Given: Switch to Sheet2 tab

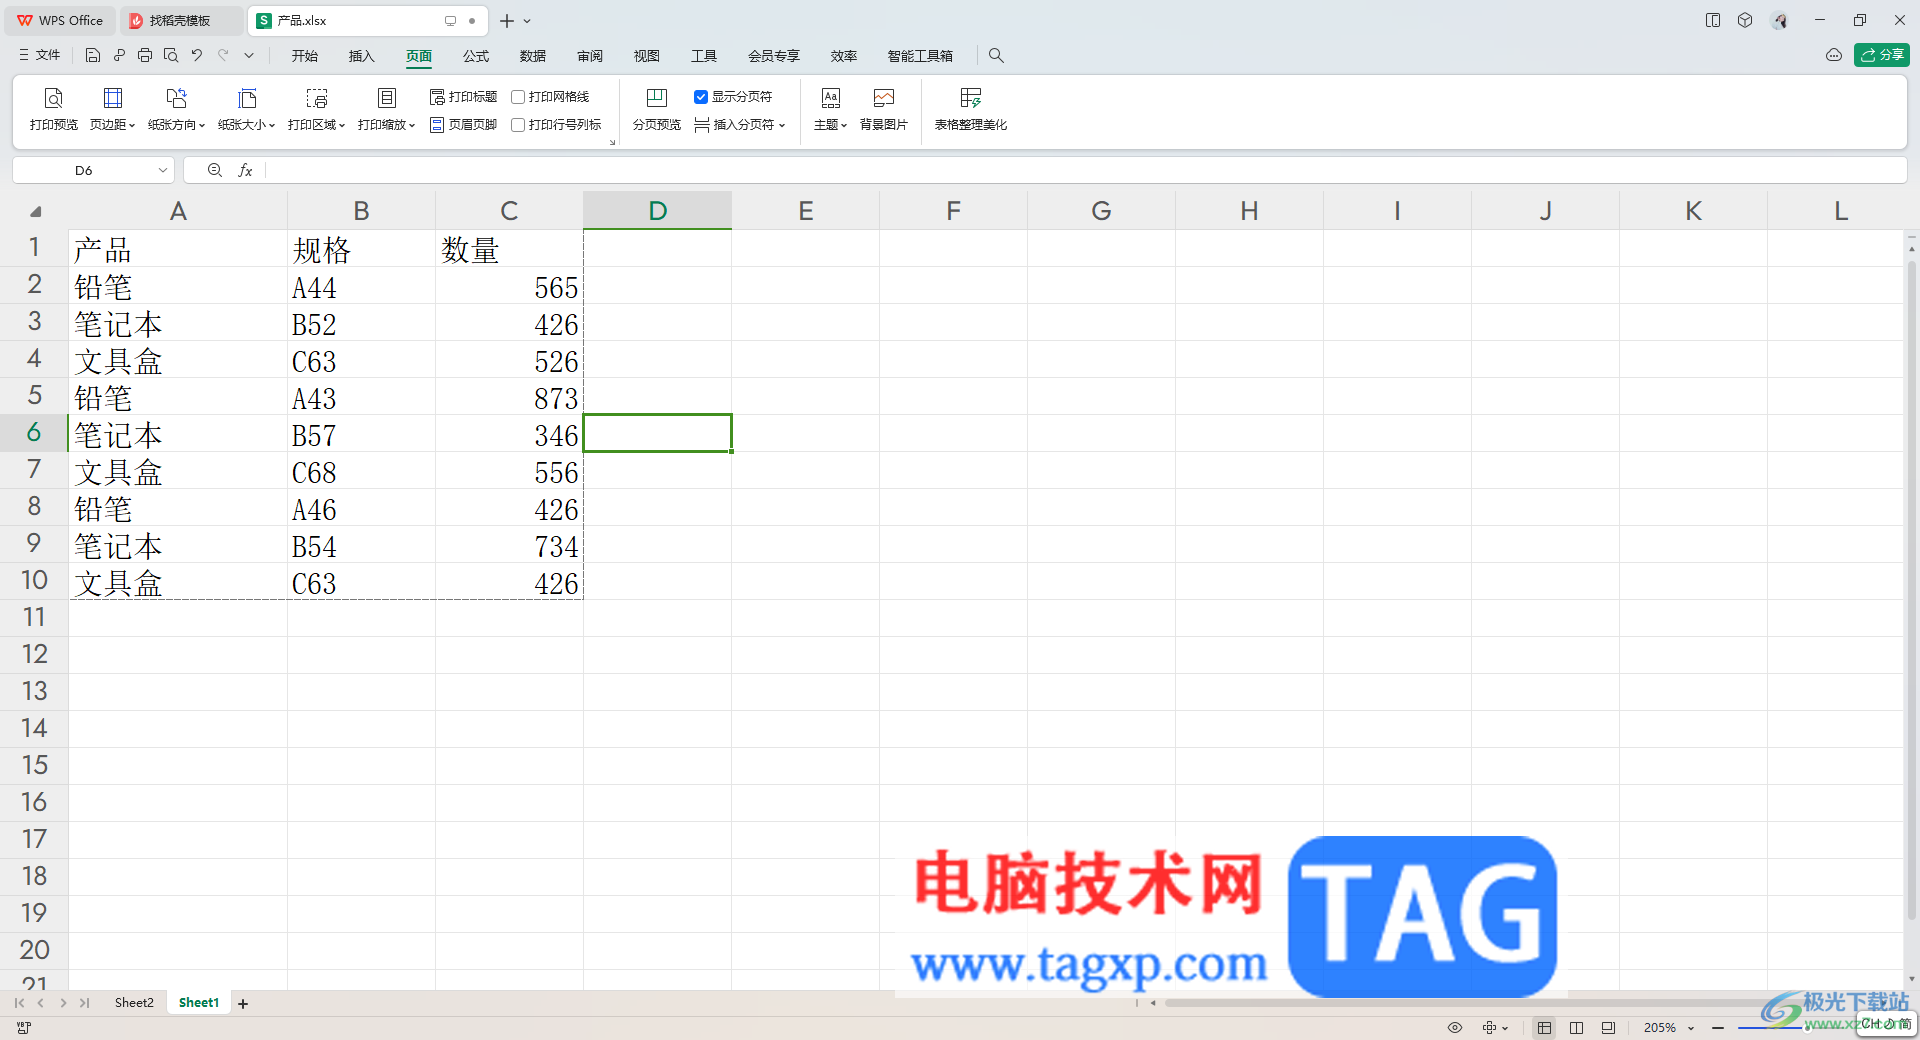Looking at the screenshot, I should click(x=134, y=1003).
